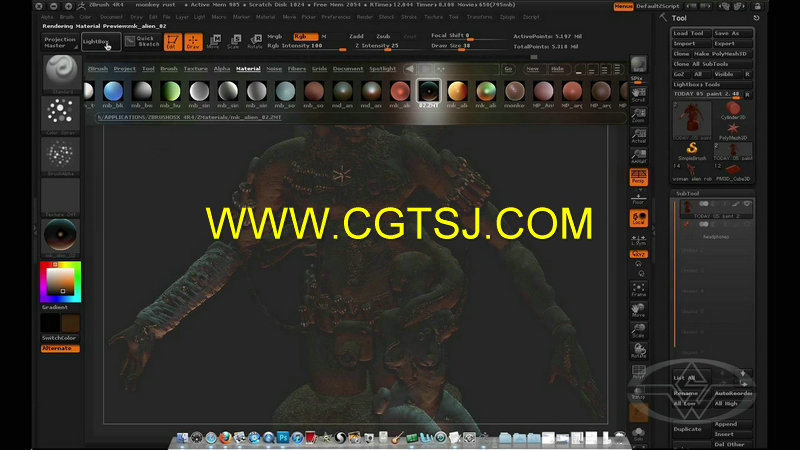Screen dimensions: 800x450
Task: Toggle Draw mode
Action: (193, 42)
